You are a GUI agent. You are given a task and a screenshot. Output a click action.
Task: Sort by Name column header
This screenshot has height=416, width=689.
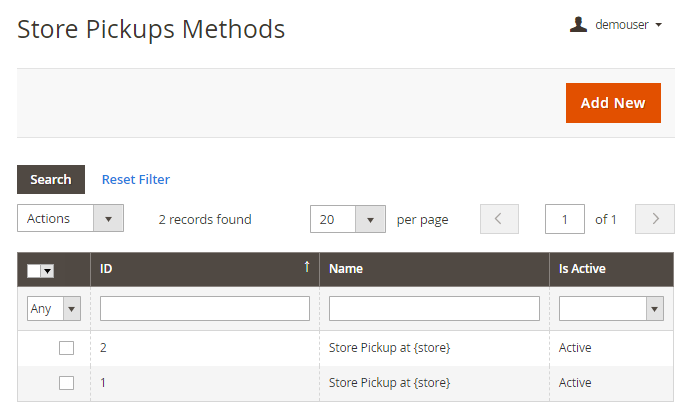346,269
